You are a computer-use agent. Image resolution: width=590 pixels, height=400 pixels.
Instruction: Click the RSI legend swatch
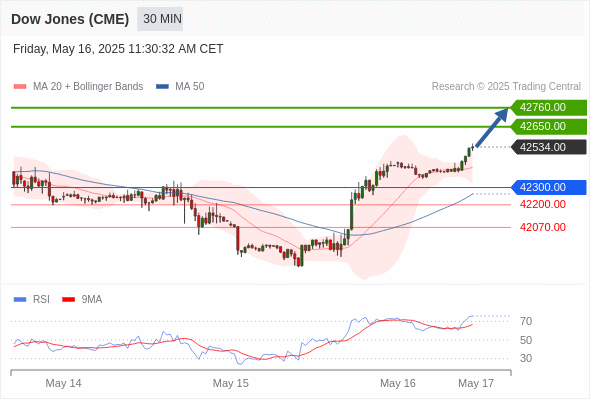click(20, 300)
